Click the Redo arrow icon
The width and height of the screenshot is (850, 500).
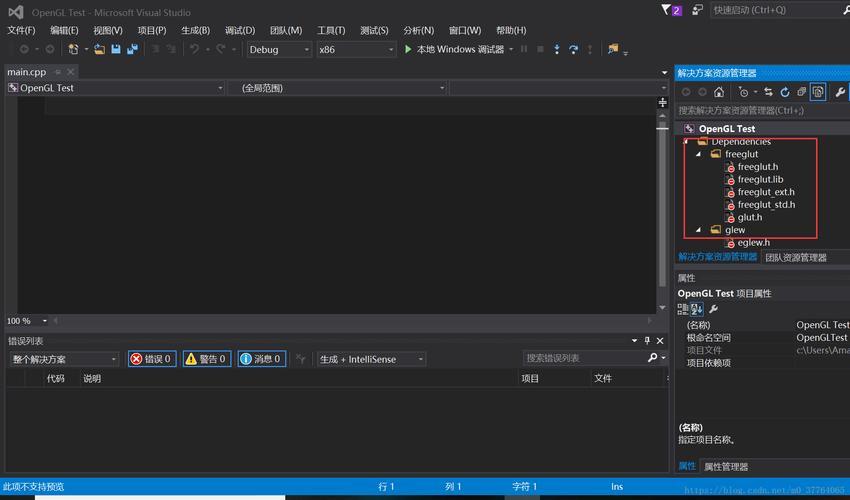point(221,49)
